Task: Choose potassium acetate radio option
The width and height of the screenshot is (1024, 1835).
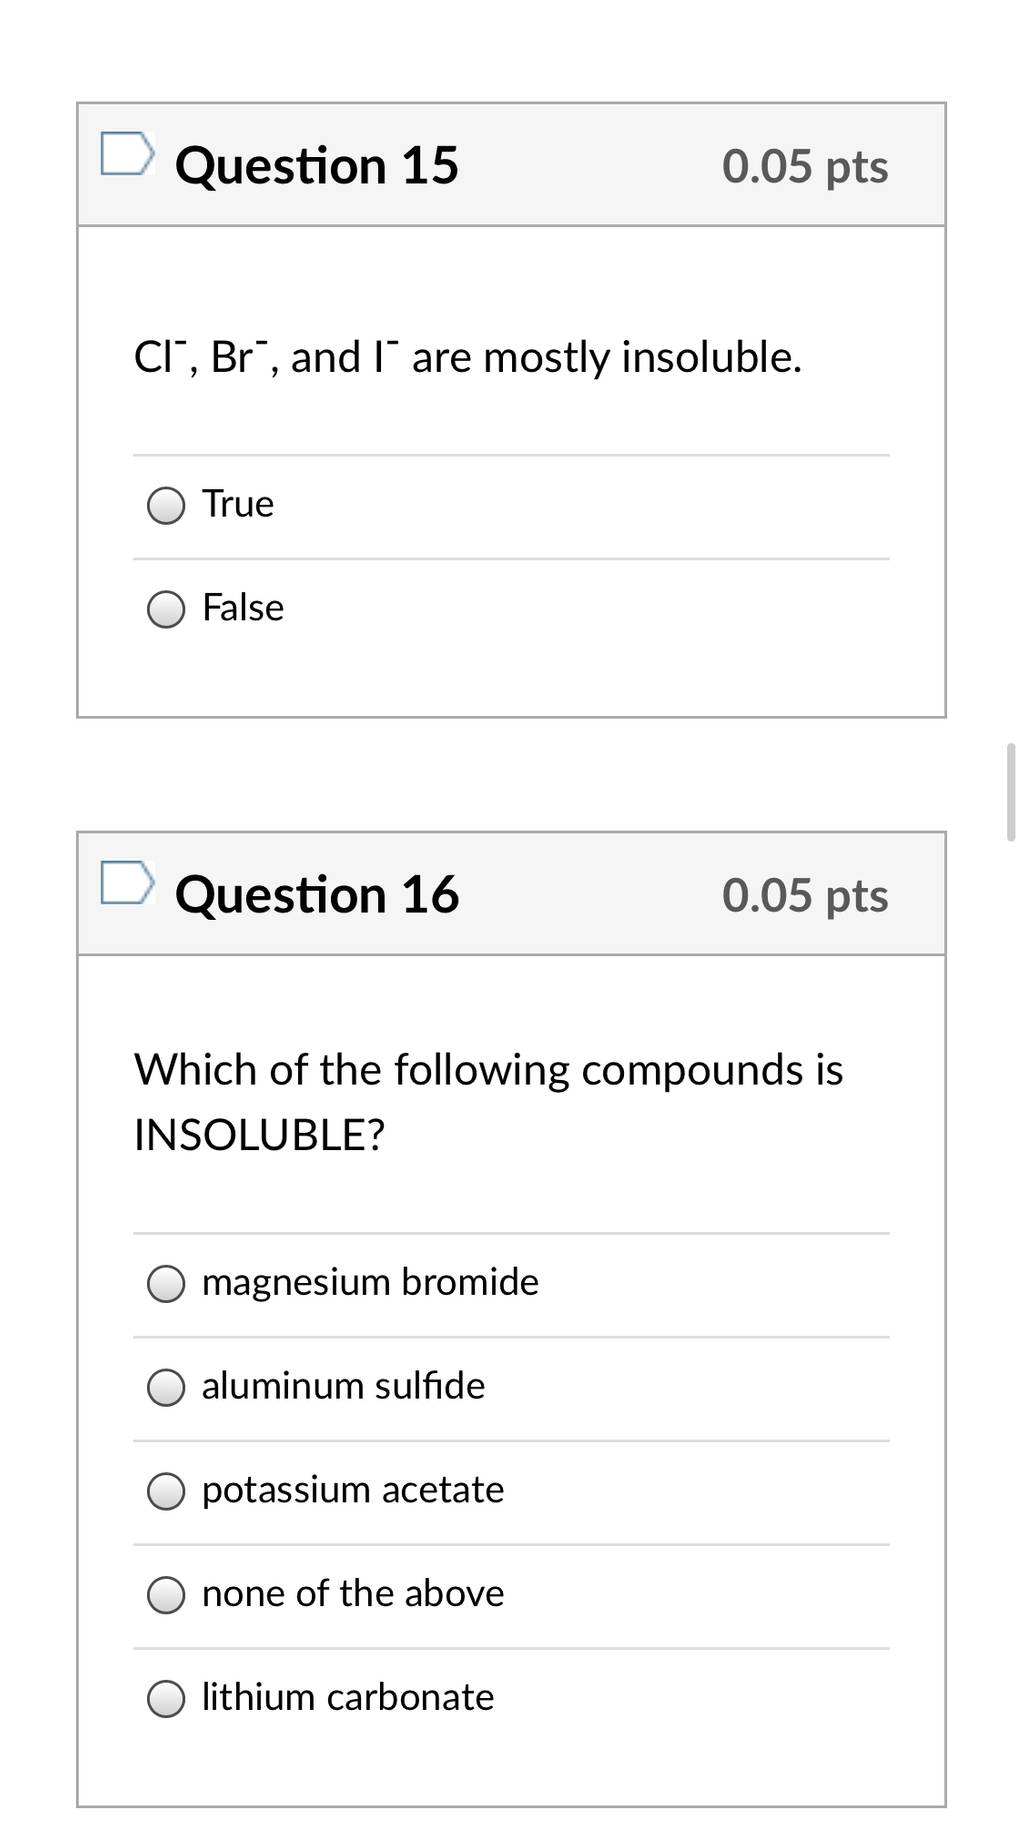Action: 166,1491
